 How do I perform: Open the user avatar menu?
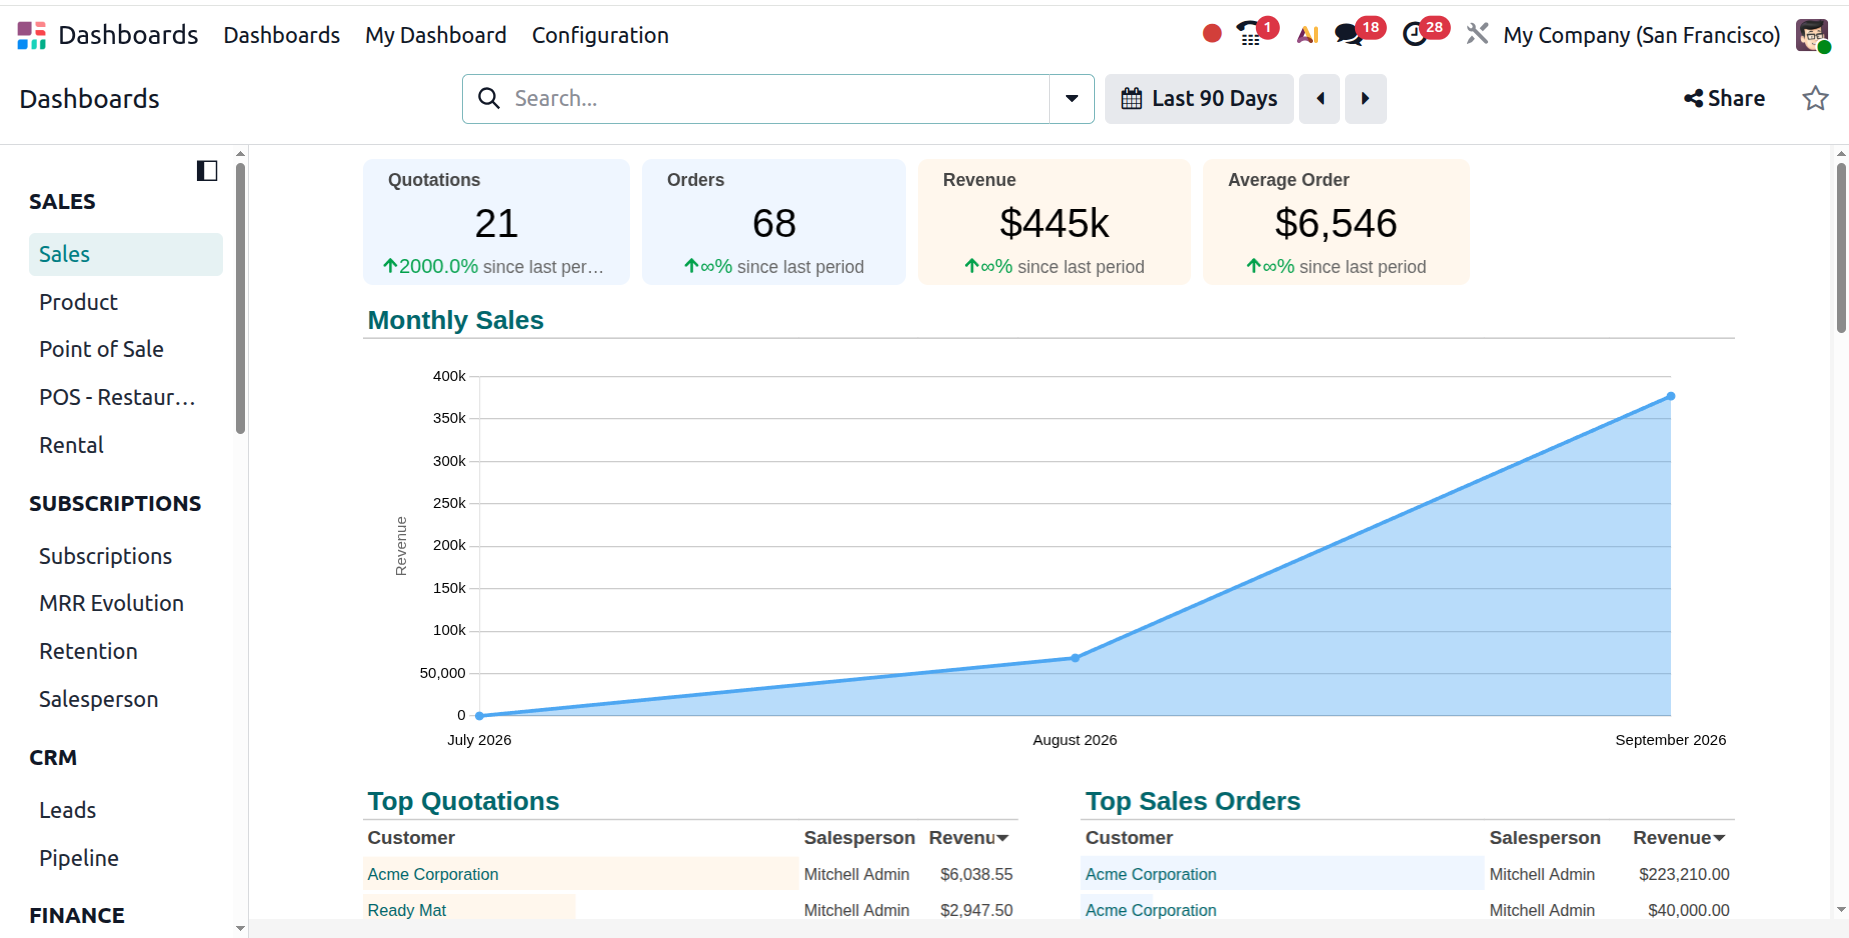tap(1812, 35)
